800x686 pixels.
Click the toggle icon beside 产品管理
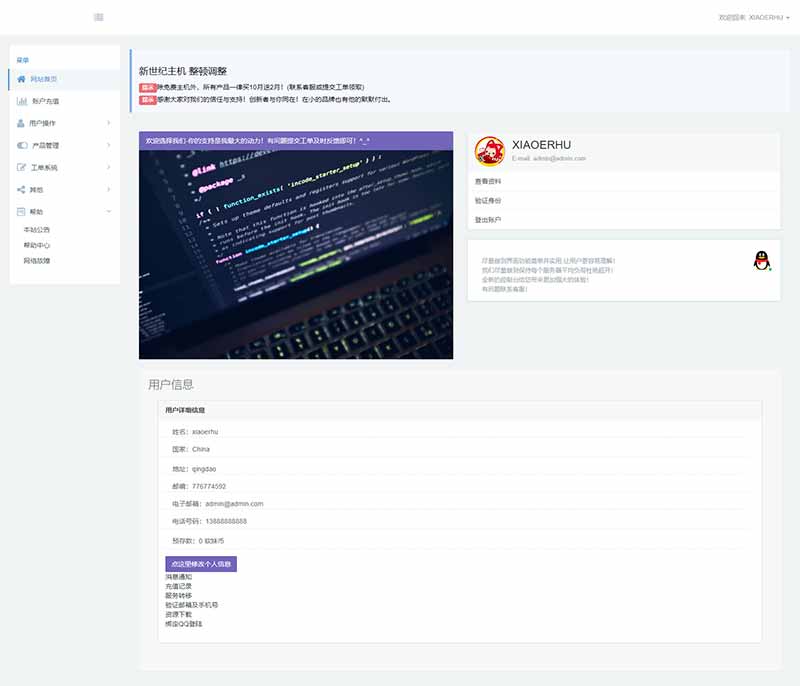21,145
